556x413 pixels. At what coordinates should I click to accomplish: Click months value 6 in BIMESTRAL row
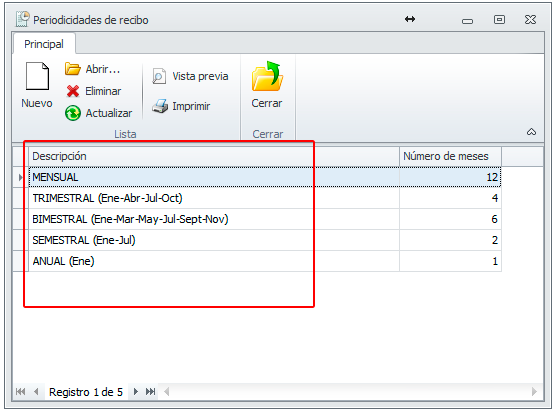pos(450,219)
